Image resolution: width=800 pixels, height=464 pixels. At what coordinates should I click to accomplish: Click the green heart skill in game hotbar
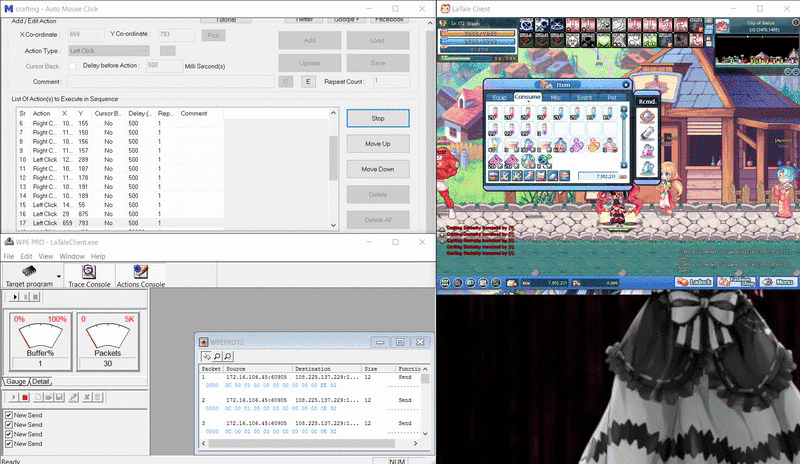click(603, 39)
